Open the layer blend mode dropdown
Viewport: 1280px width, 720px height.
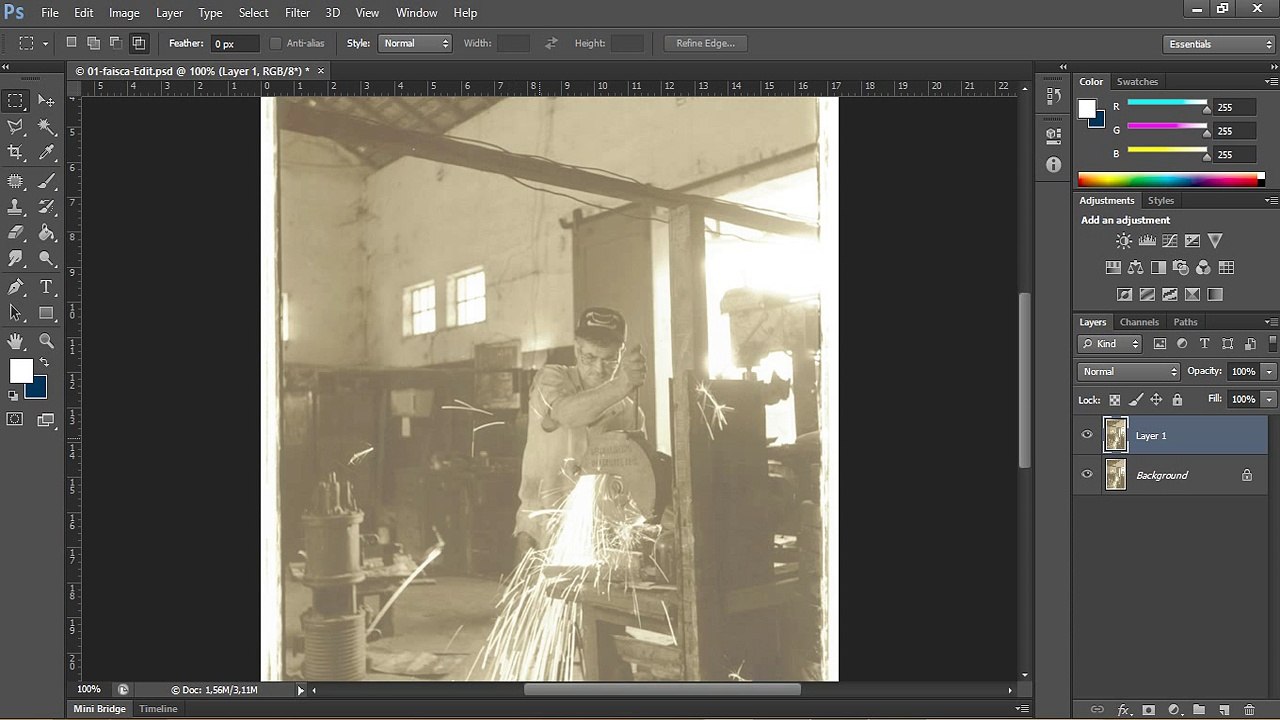[x=1129, y=371]
